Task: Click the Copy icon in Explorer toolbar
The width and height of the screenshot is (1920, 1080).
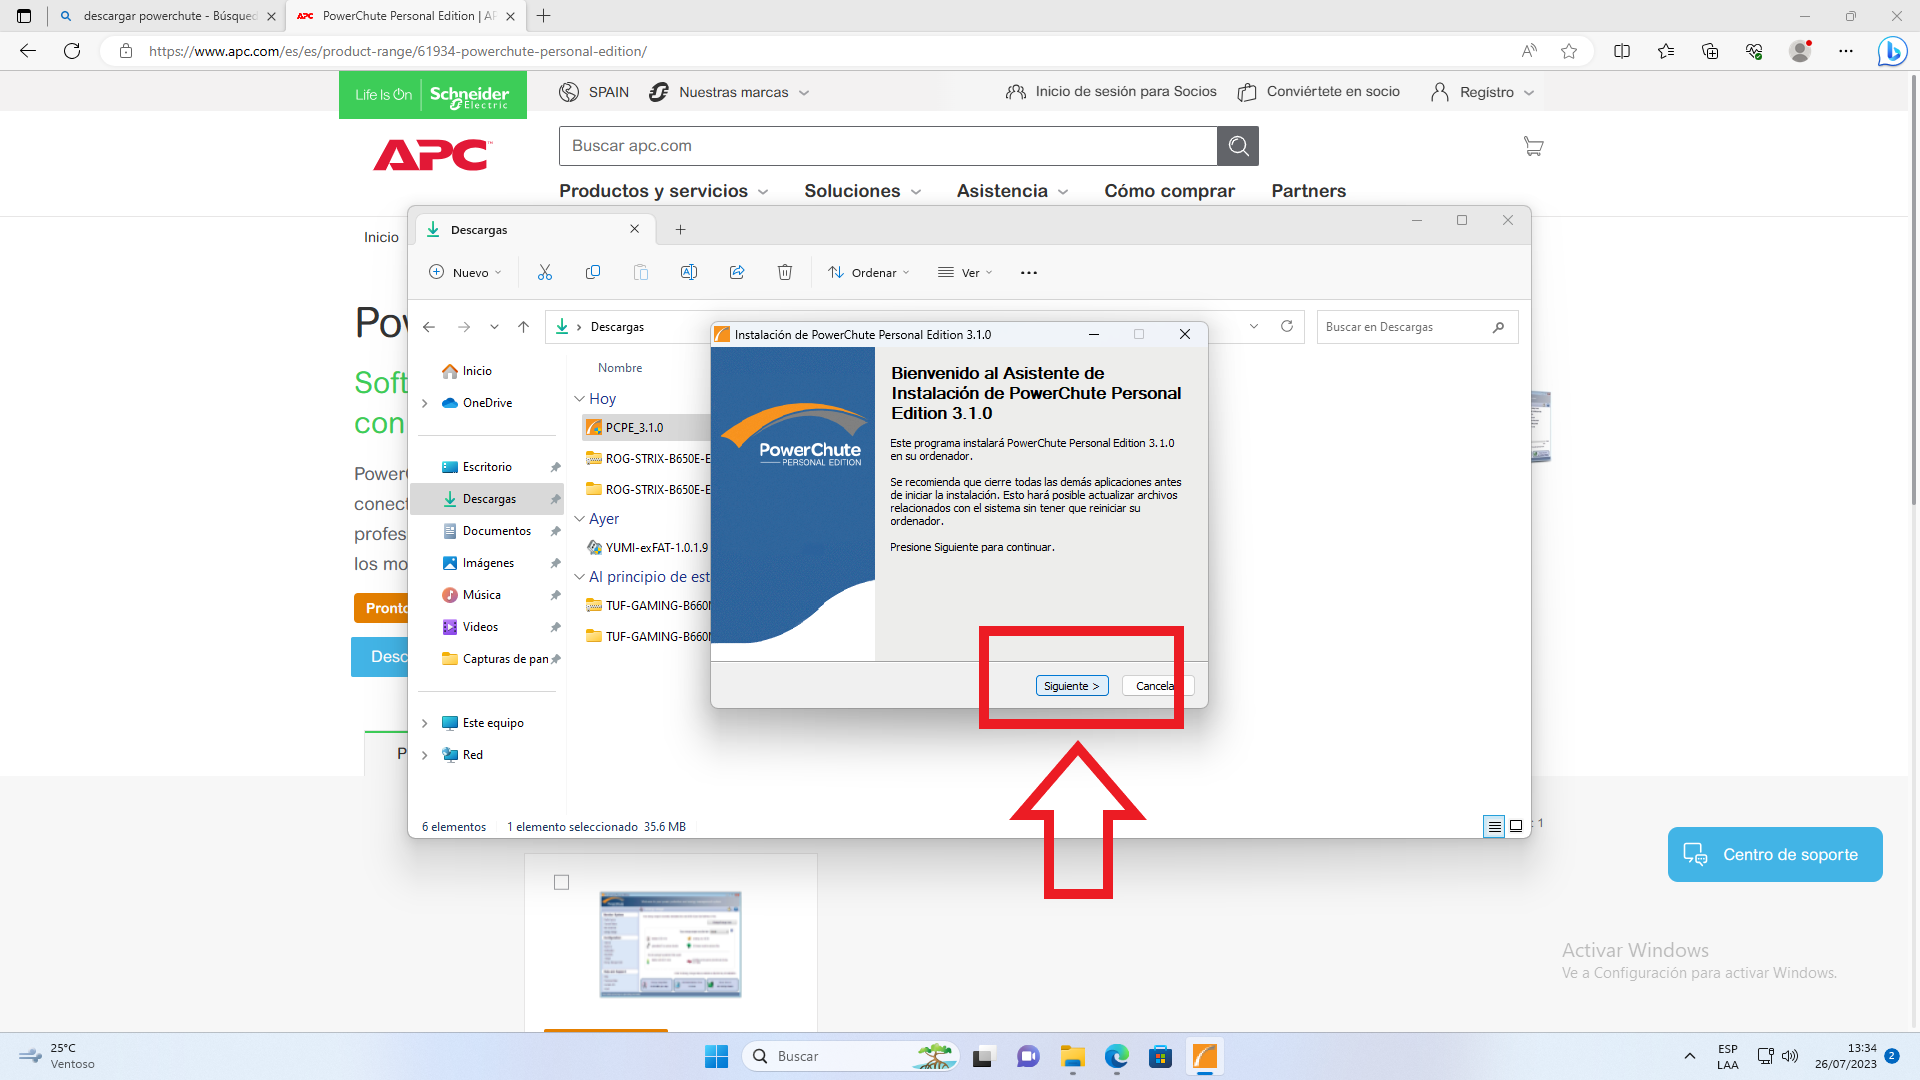Action: point(593,272)
